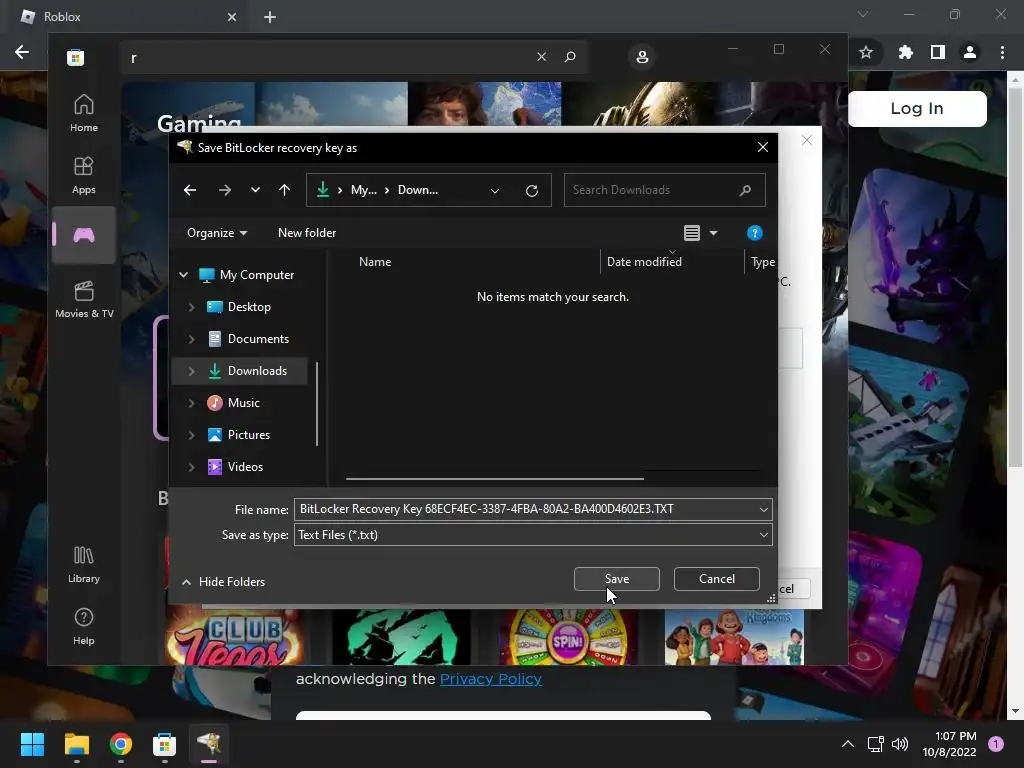Screen dimensions: 1024x768
Task: Show hidden system tray icons
Action: [847, 744]
